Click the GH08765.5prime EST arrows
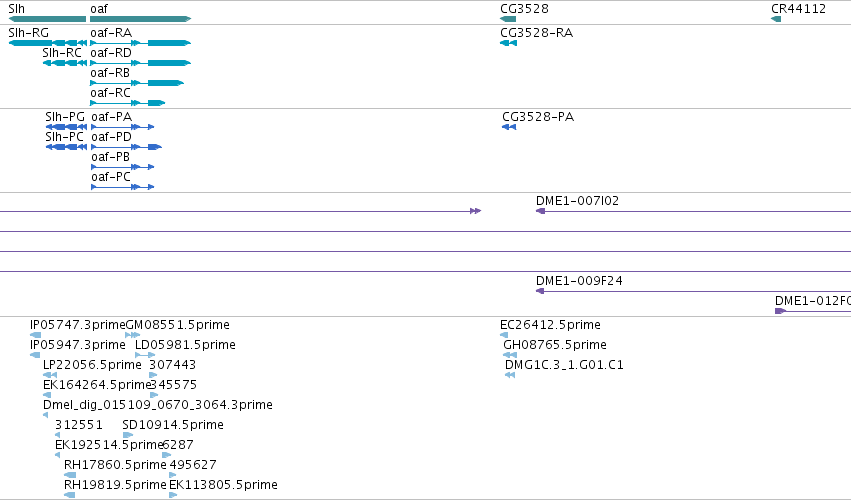 [510, 356]
